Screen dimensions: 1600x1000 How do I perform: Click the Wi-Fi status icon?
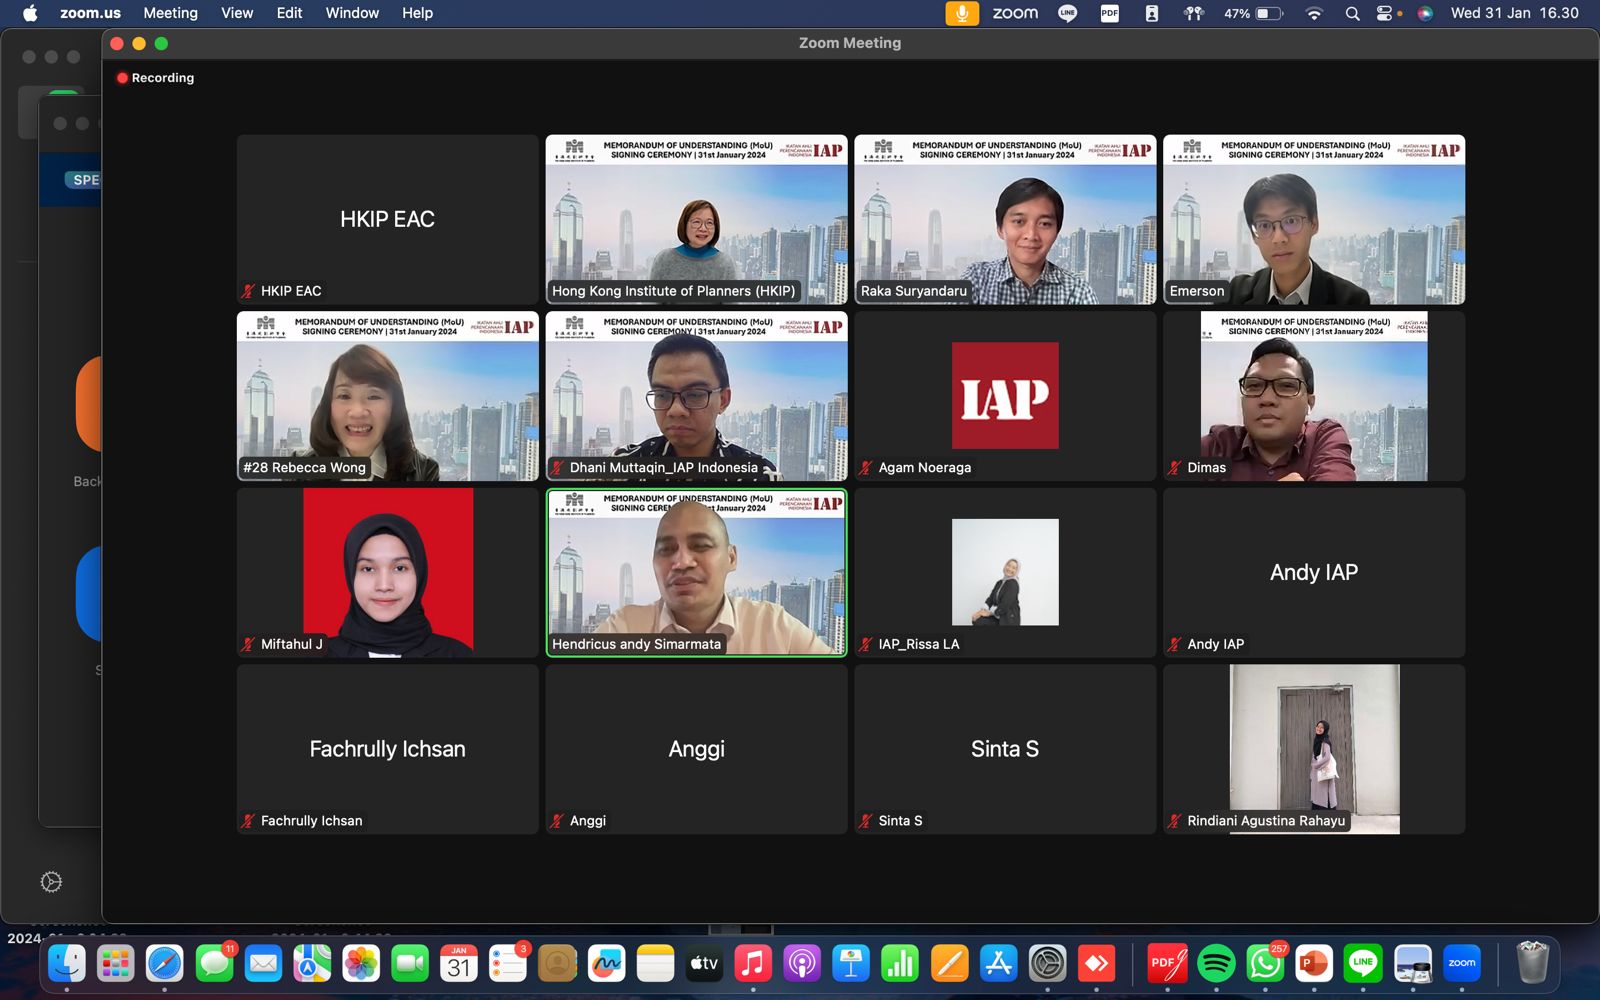pos(1314,13)
